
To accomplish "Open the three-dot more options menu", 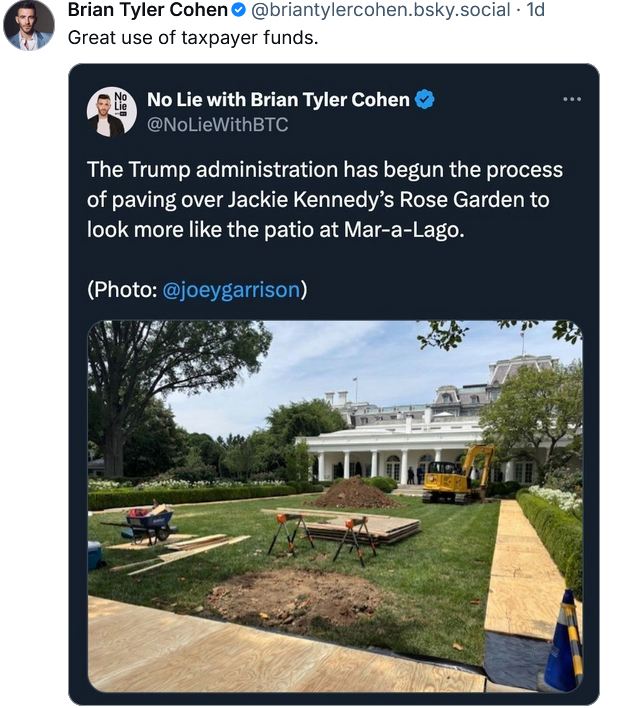I will [x=571, y=100].
